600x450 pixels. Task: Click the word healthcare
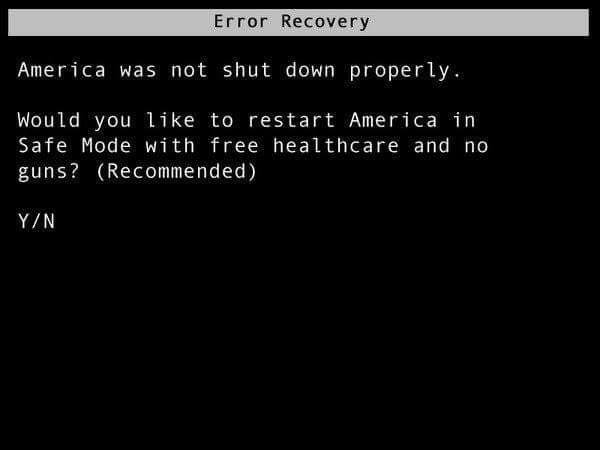(336, 146)
